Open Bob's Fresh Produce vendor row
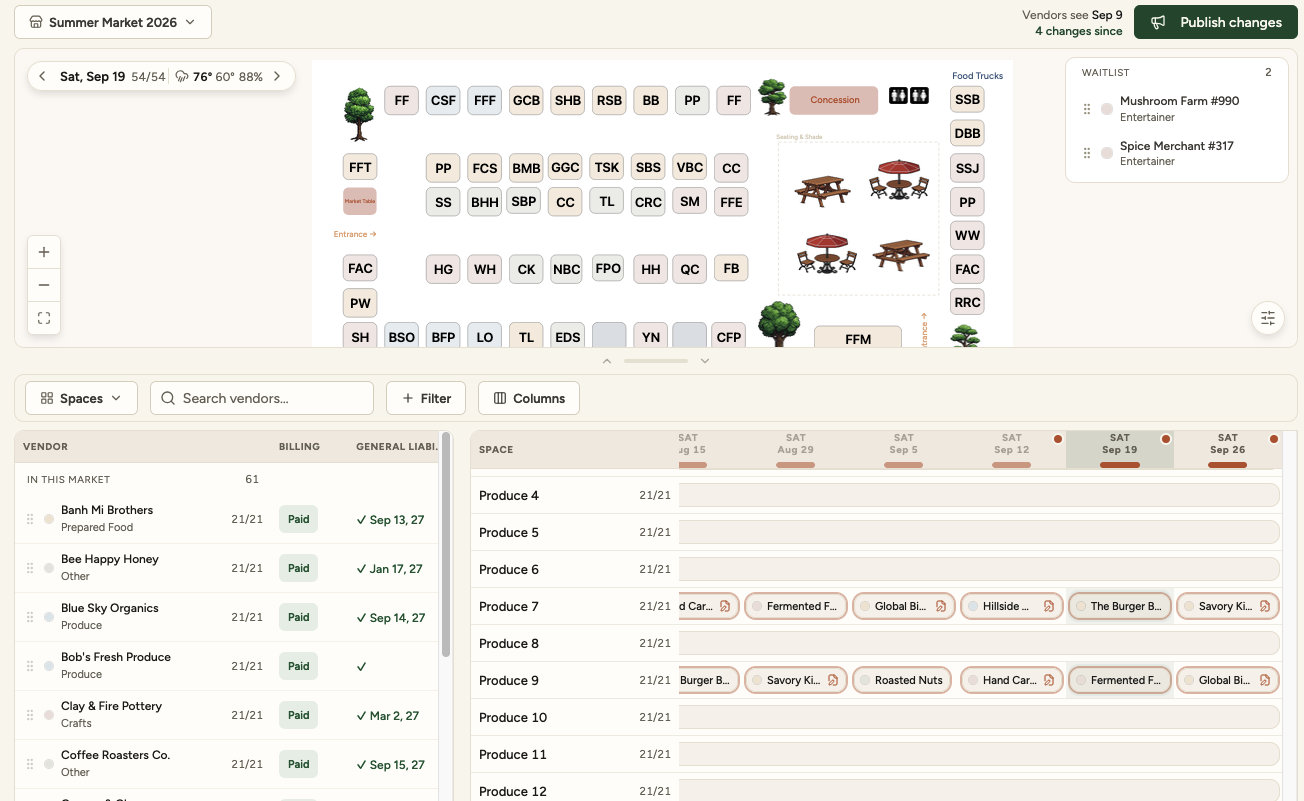1304x801 pixels. coord(228,666)
